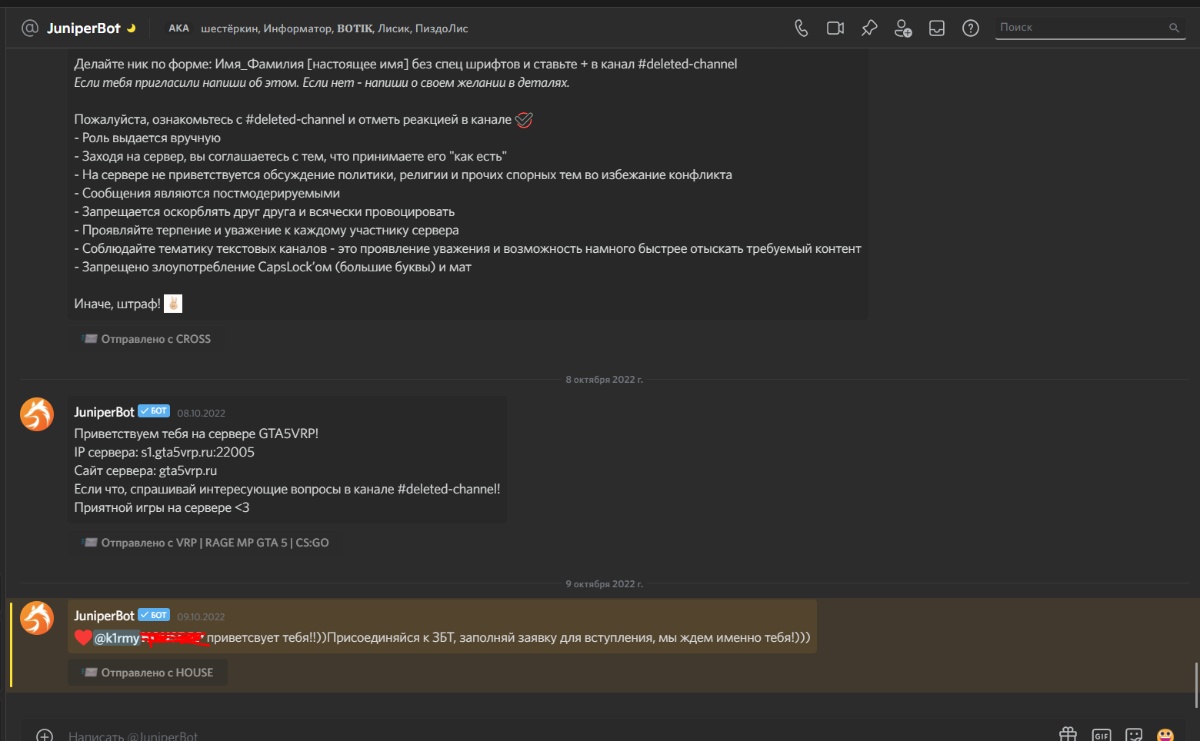Open the GIF picker
1200x741 pixels.
1101,735
